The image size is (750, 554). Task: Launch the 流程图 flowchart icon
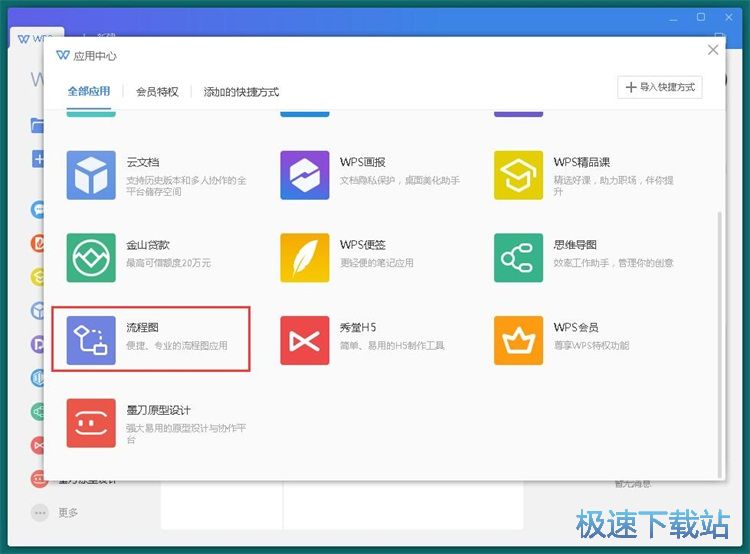(x=91, y=340)
